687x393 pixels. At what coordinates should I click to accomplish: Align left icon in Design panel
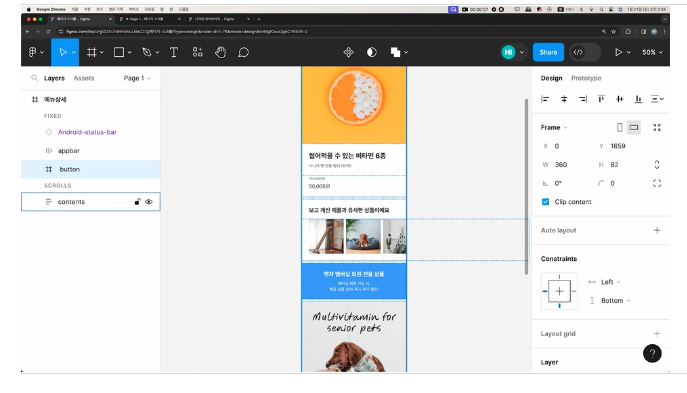pyautogui.click(x=545, y=99)
